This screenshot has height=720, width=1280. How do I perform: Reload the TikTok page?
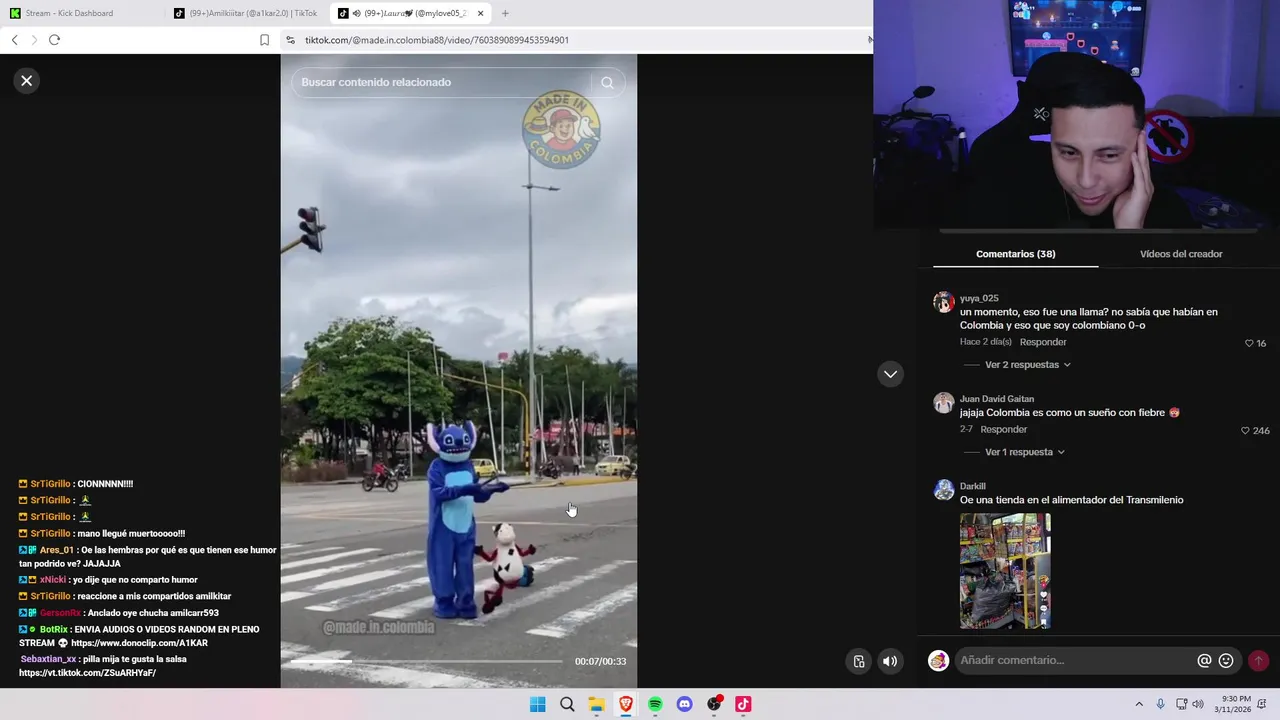[55, 40]
